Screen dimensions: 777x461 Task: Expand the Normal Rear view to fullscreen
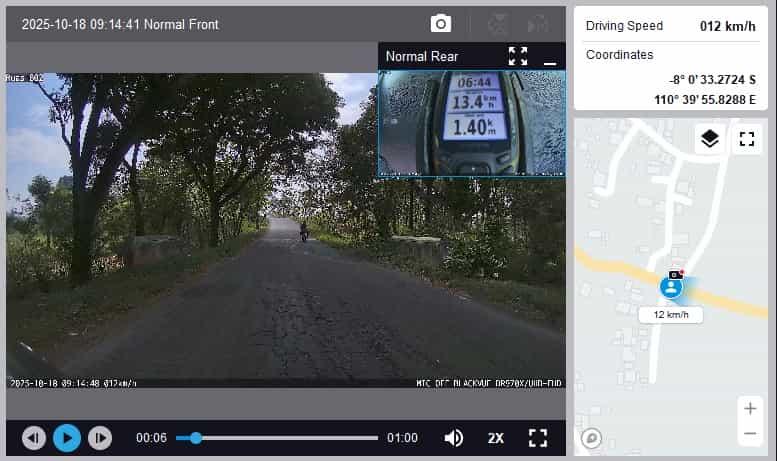point(517,56)
